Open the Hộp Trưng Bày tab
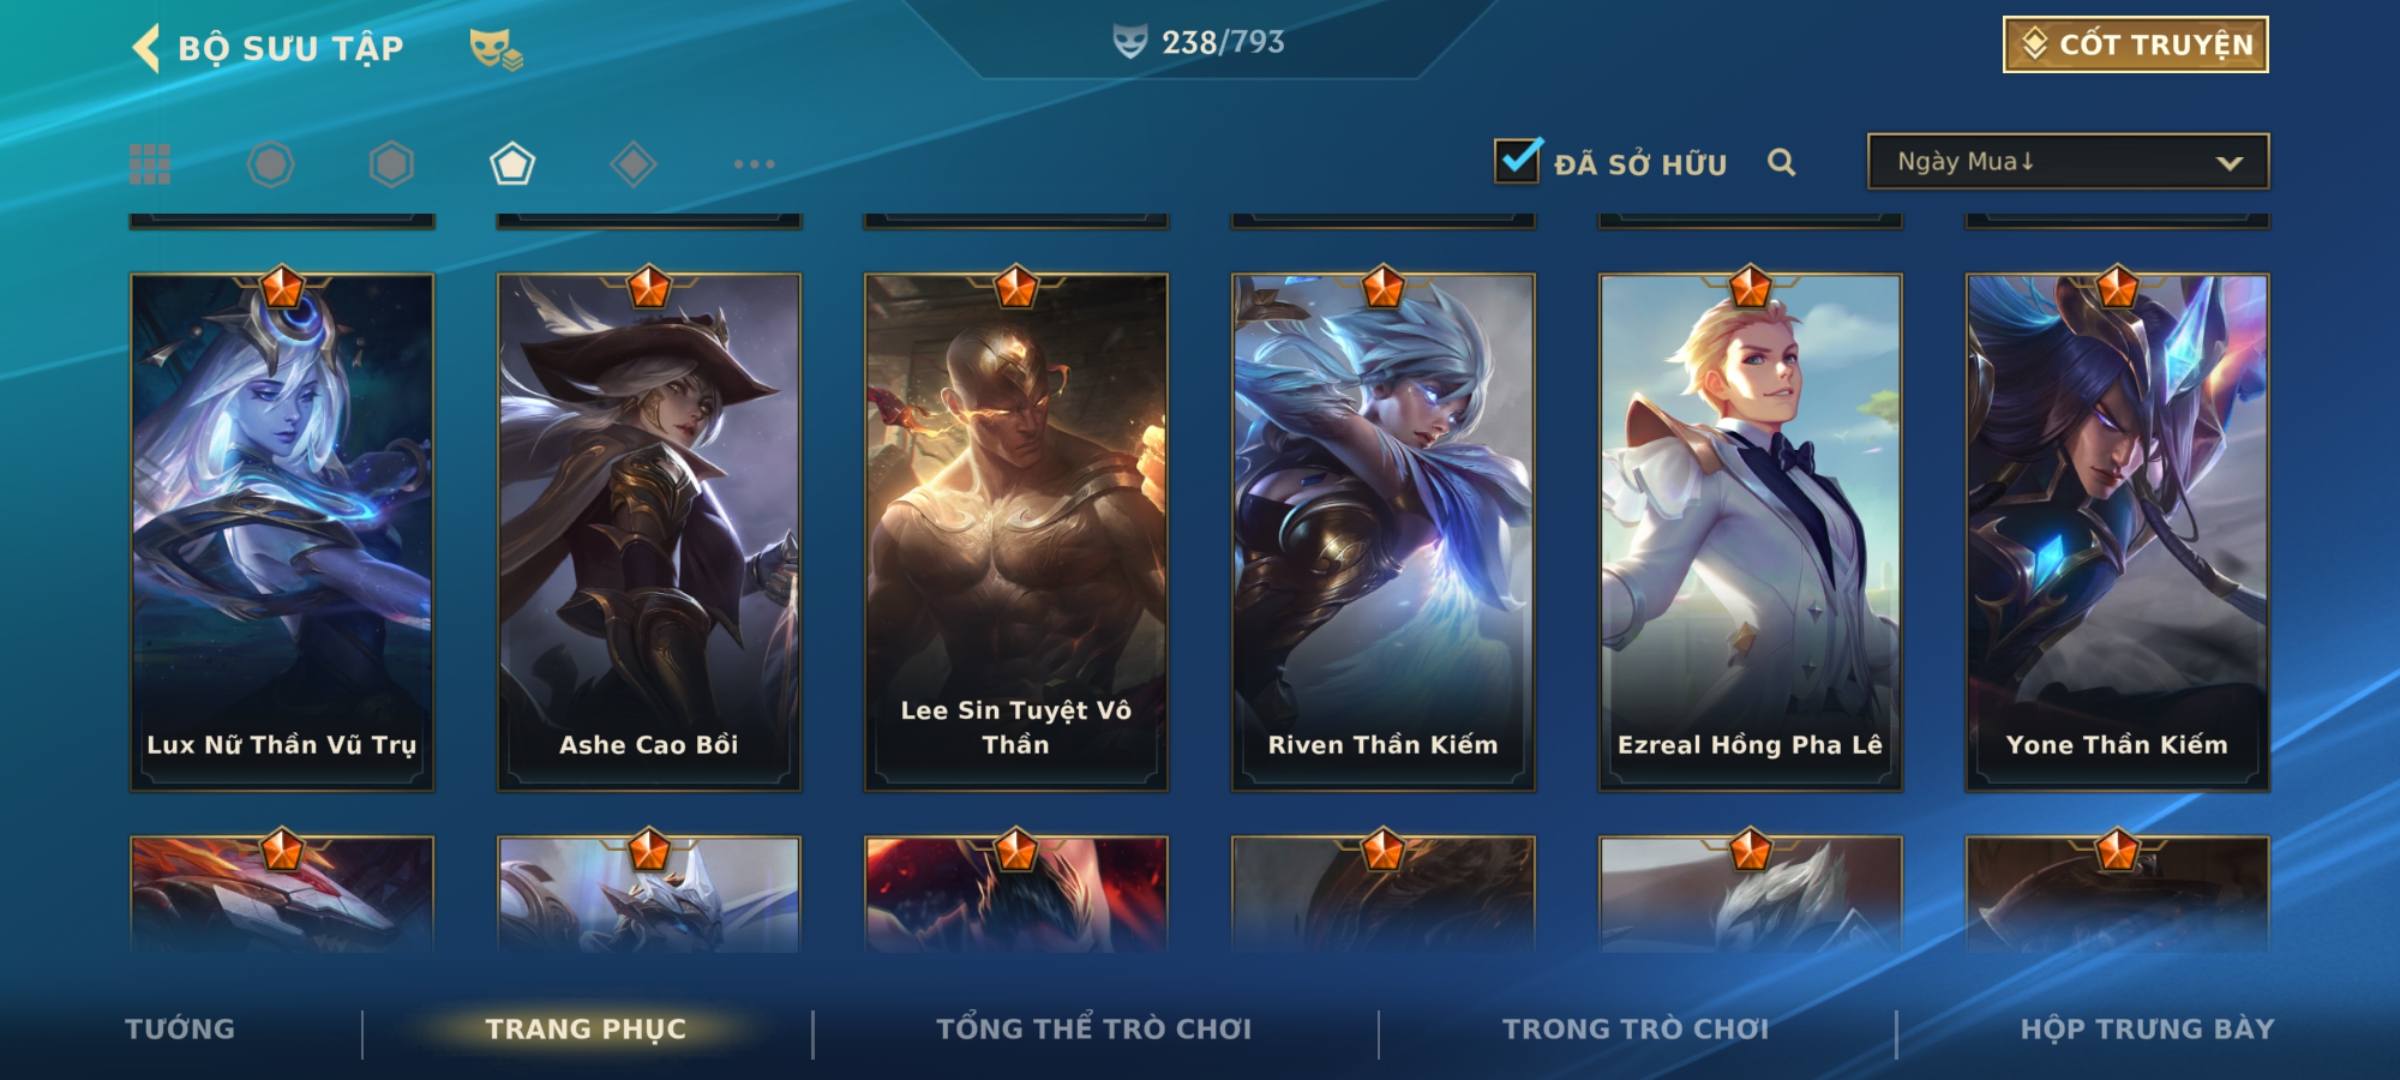 [2147, 1029]
